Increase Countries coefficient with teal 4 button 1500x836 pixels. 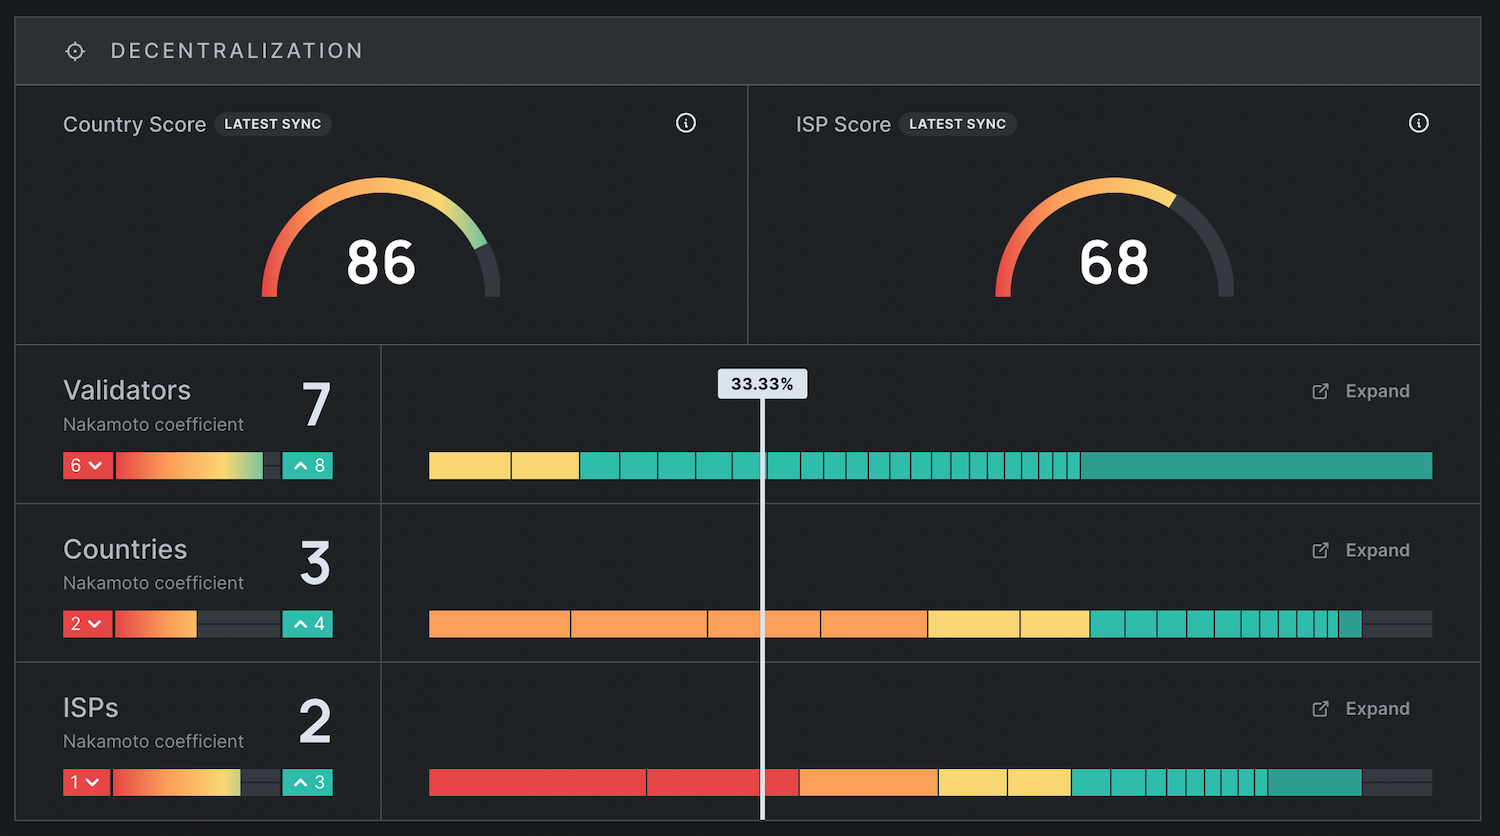pos(308,624)
